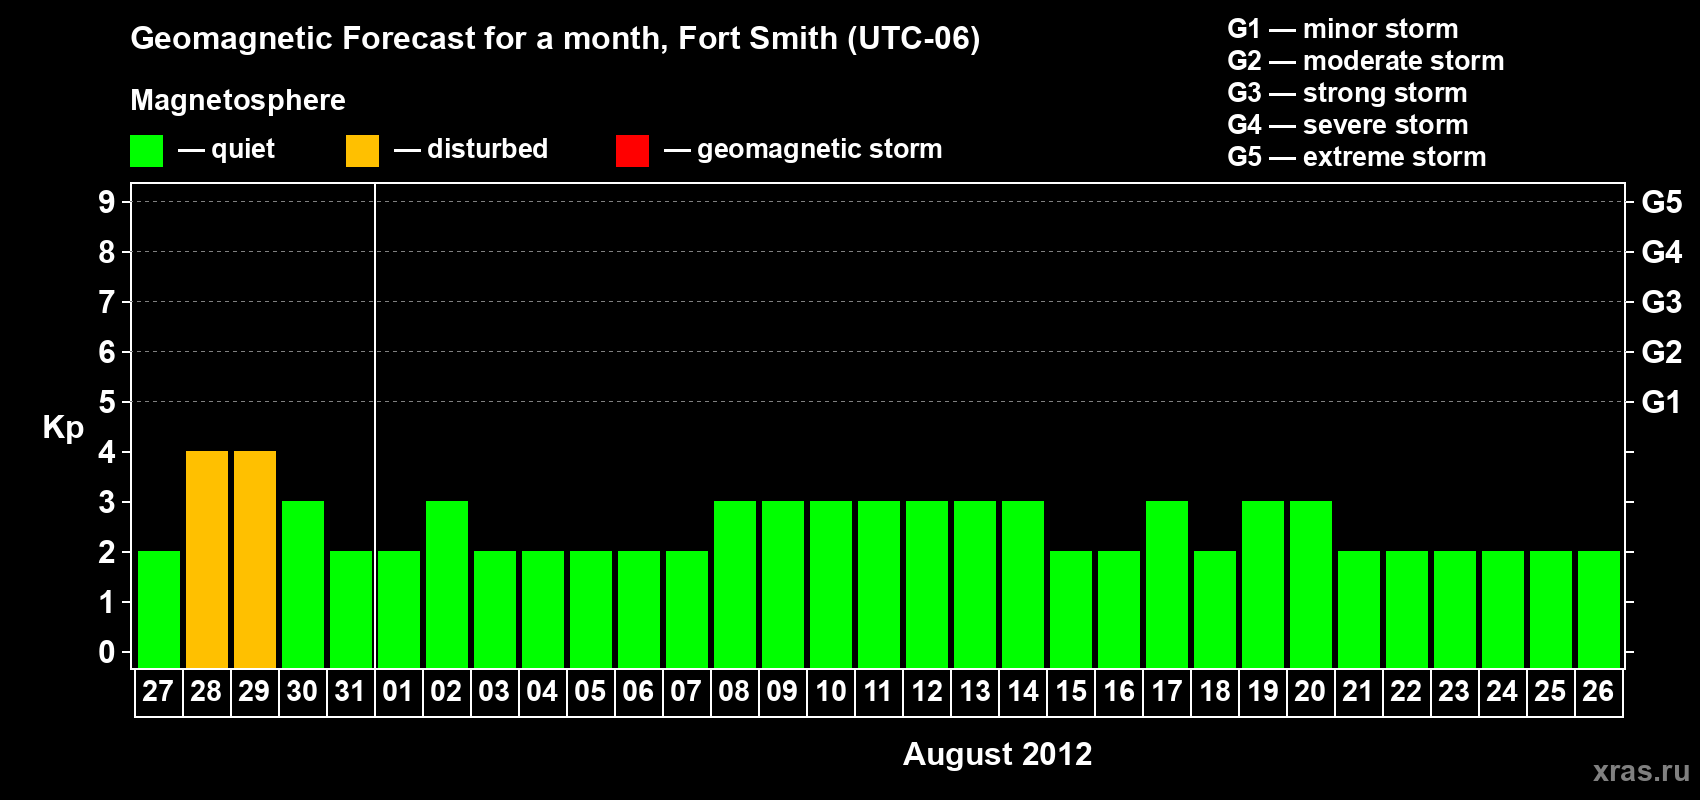This screenshot has width=1700, height=800.
Task: Click the Kp value 0 axis label
Action: click(x=107, y=652)
